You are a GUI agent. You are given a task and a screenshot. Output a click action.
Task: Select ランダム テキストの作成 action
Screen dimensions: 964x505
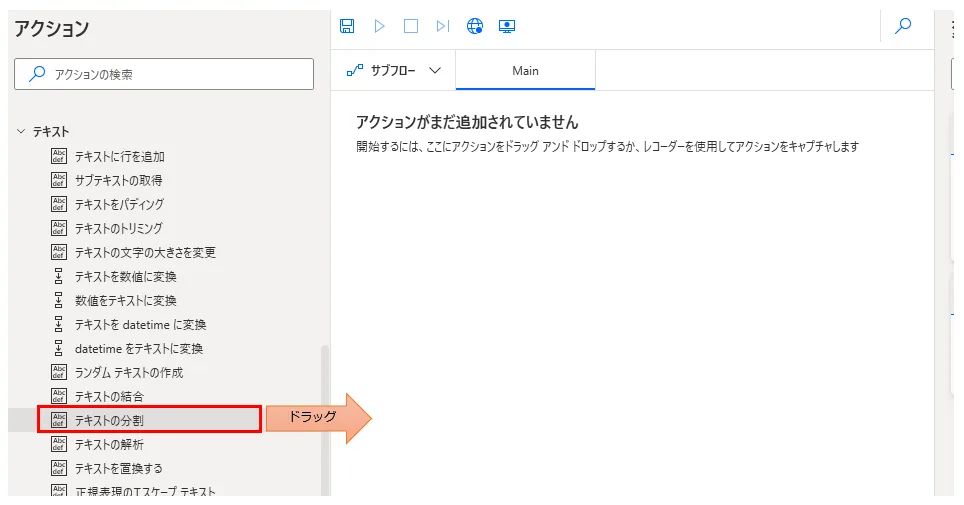[128, 372]
